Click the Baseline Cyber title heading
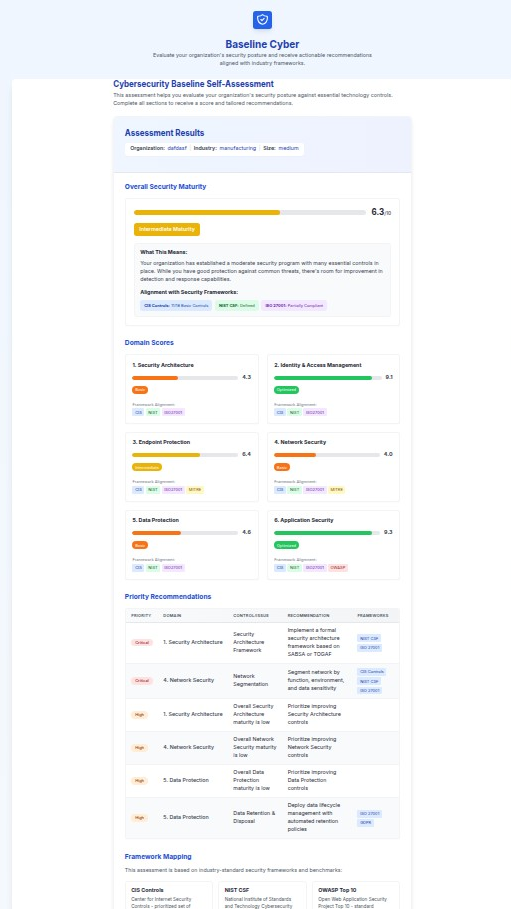 [262, 44]
